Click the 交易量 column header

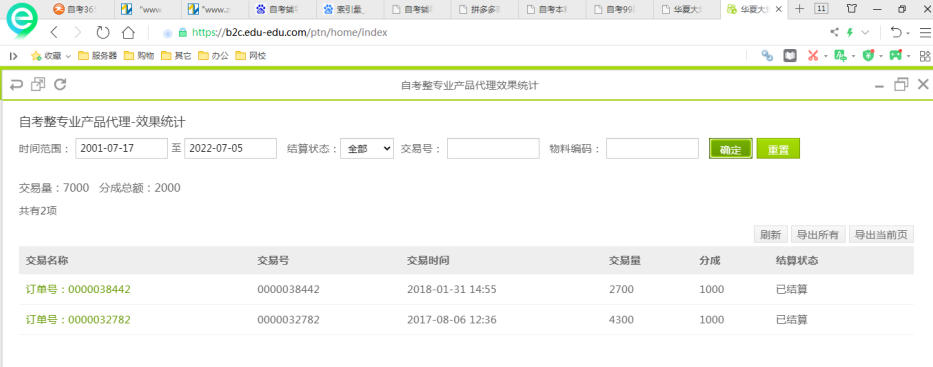(625, 261)
